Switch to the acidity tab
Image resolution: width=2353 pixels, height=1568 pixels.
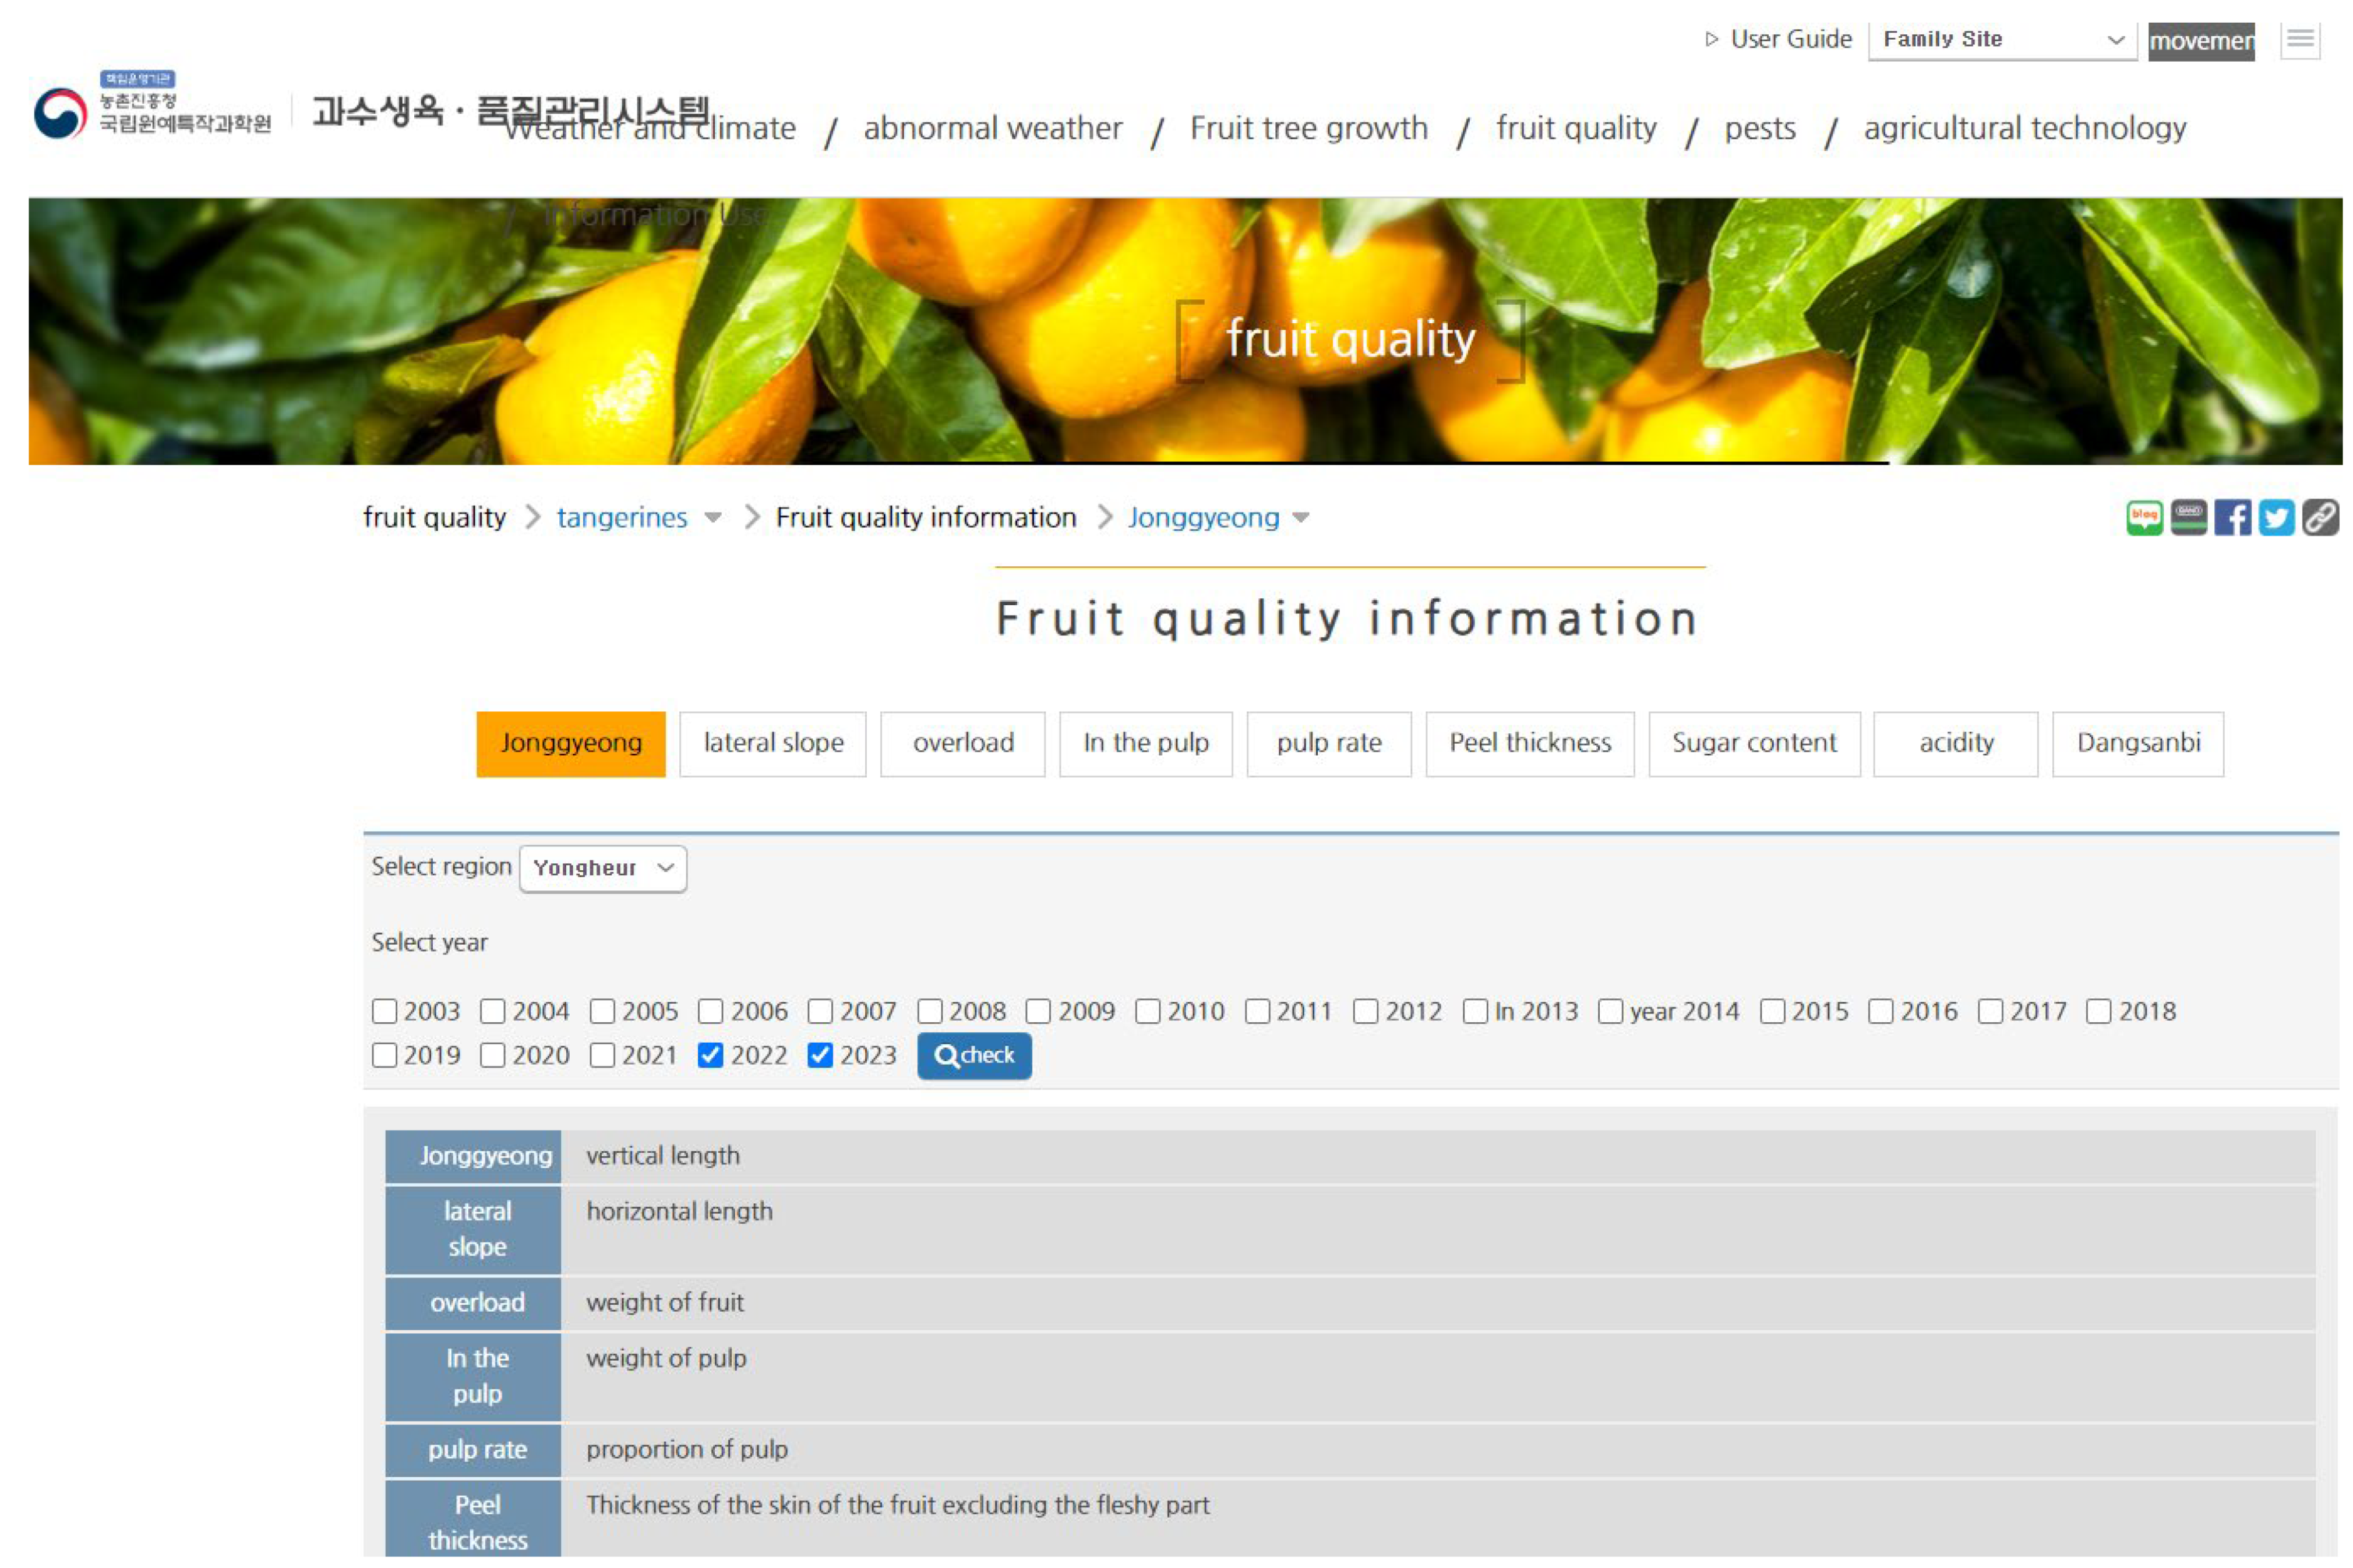coord(1955,743)
